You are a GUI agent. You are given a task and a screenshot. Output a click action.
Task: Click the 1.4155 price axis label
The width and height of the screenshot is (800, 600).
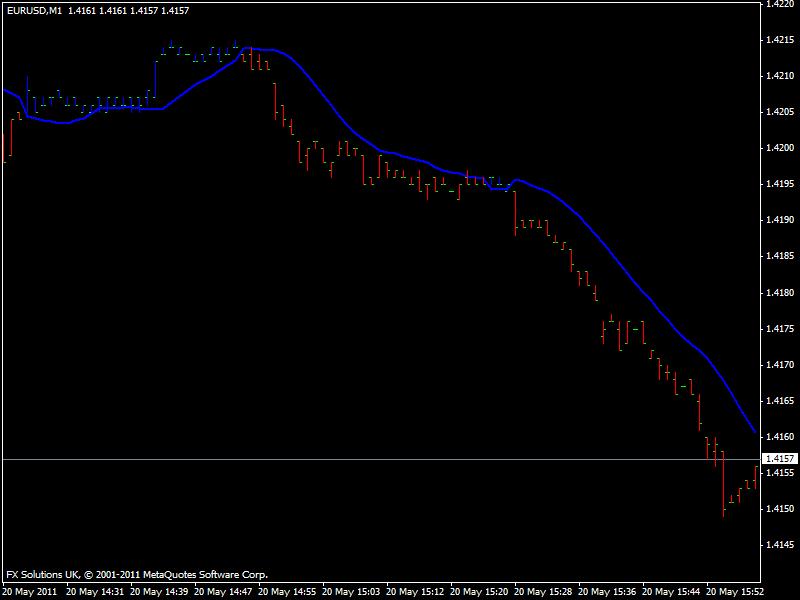coord(780,473)
